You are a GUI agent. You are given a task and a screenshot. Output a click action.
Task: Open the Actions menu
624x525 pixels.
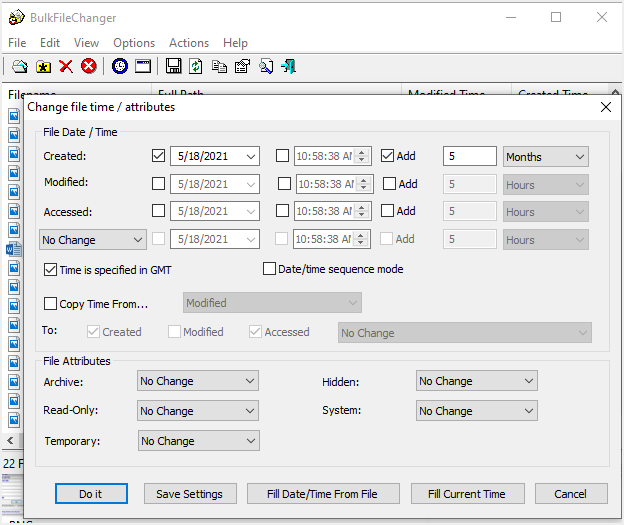click(189, 43)
